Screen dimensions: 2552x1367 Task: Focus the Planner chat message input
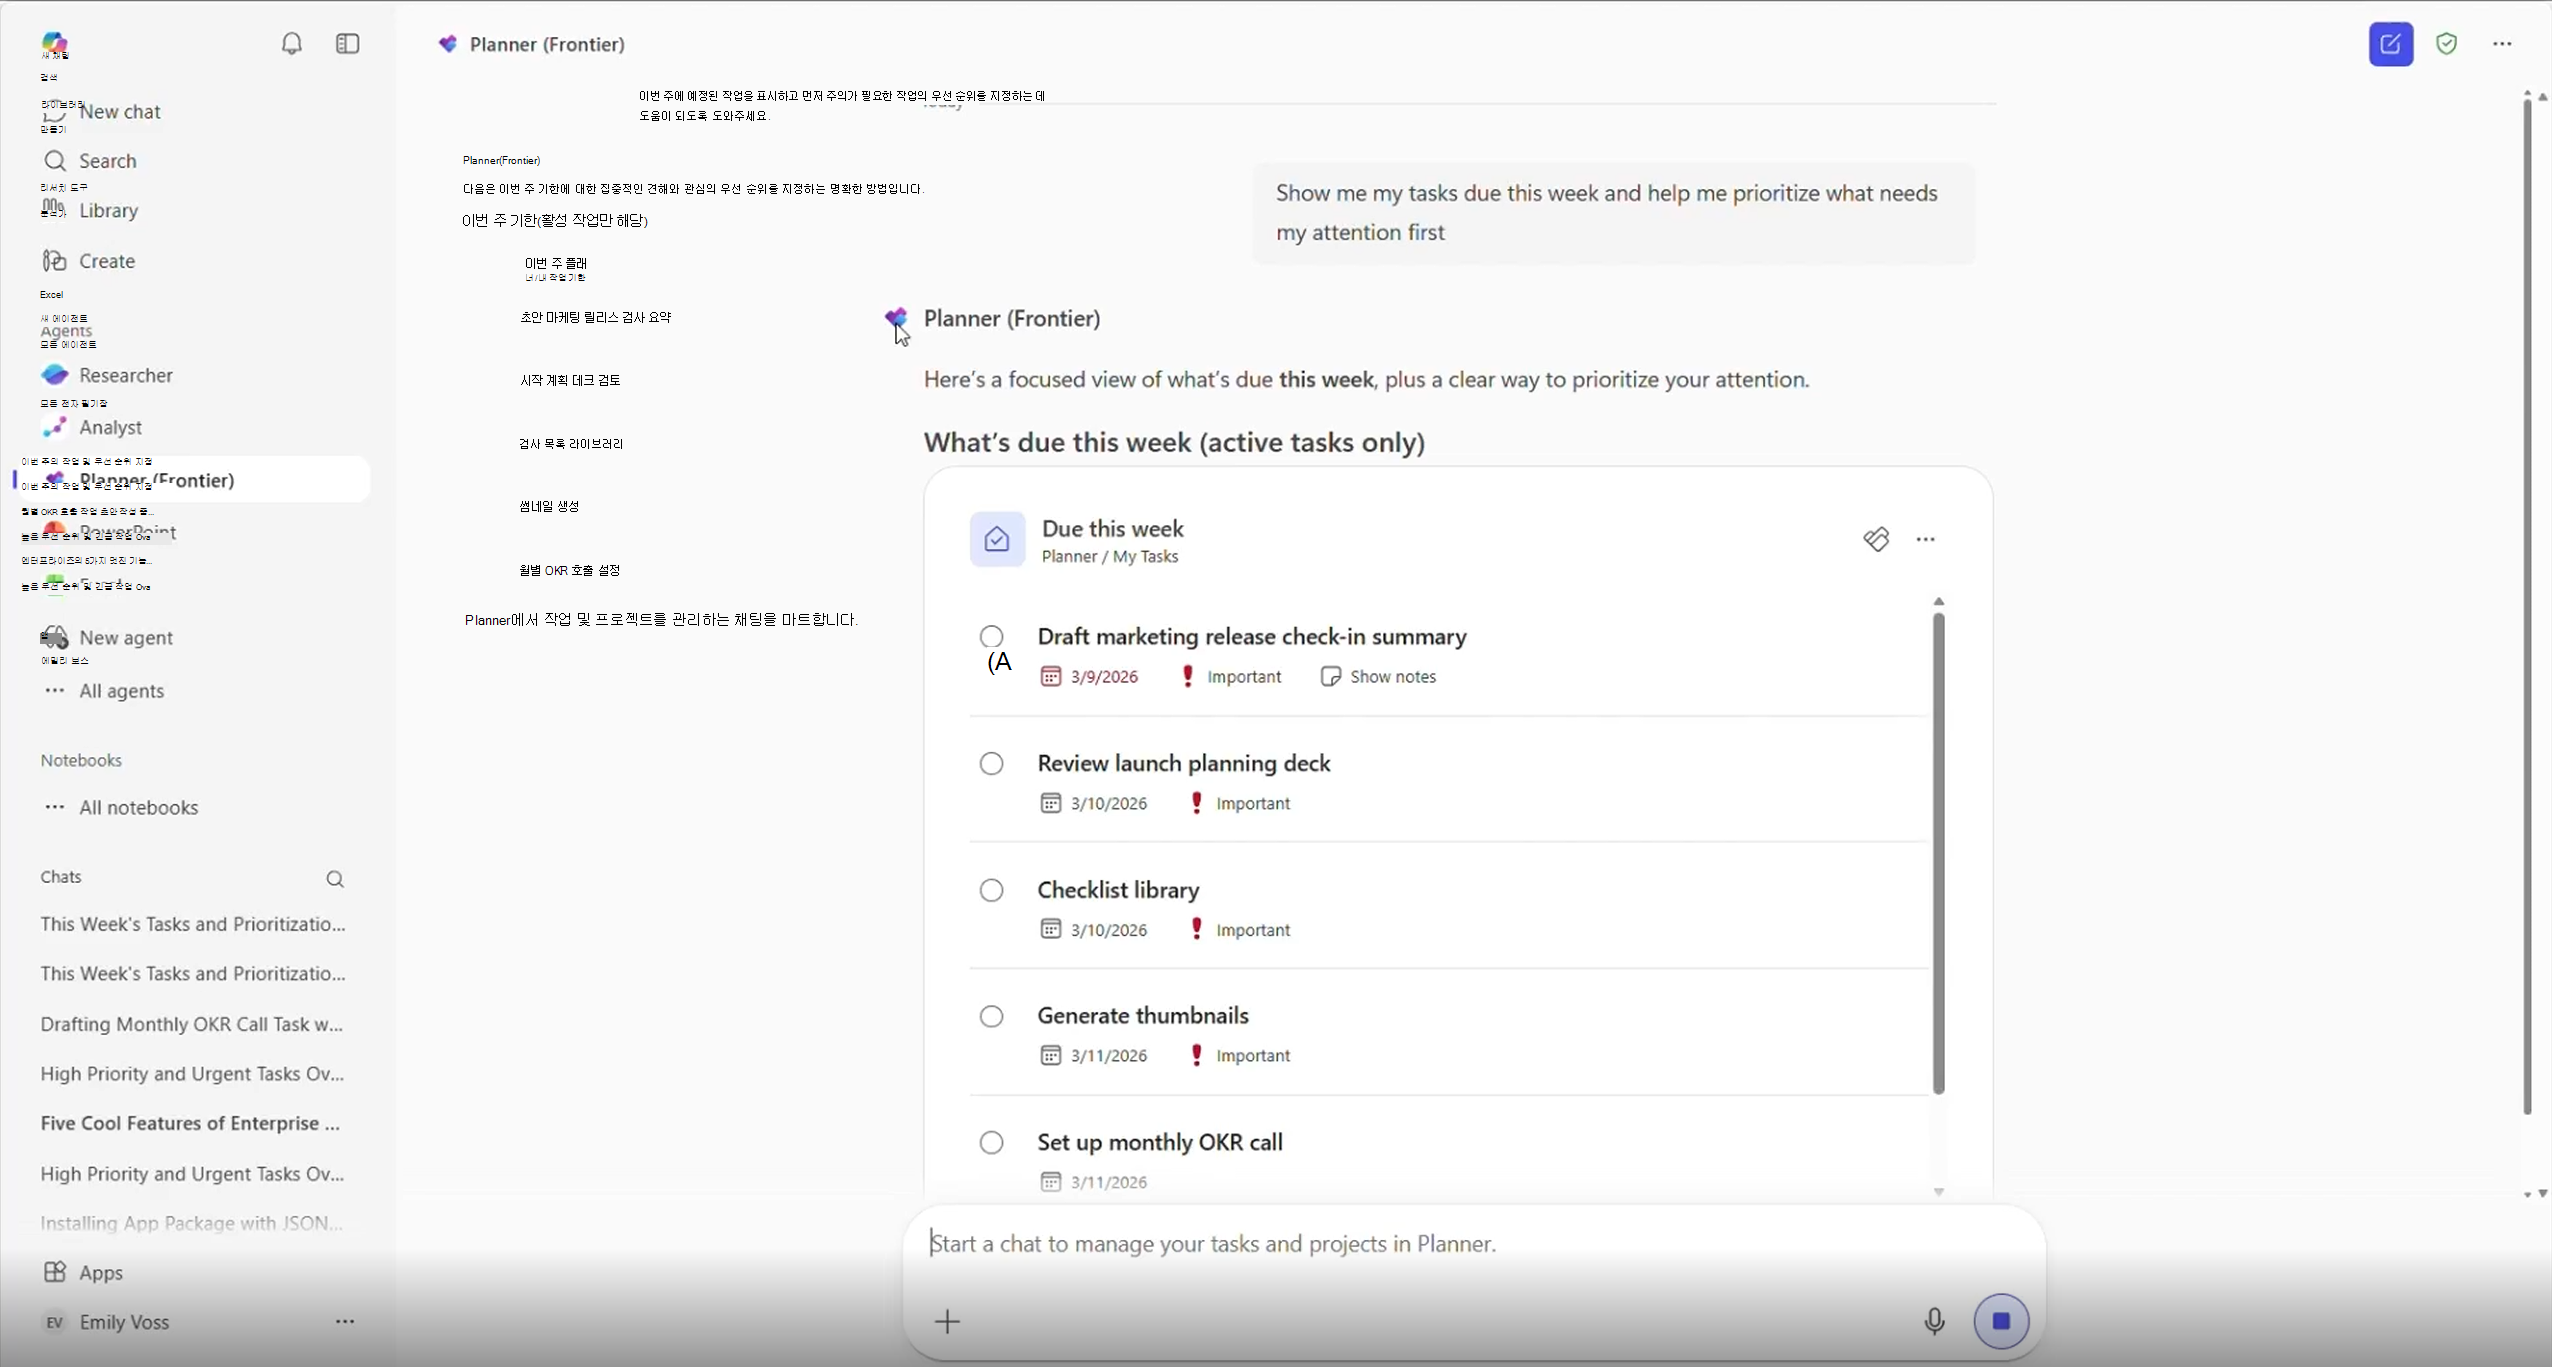pos(1473,1244)
